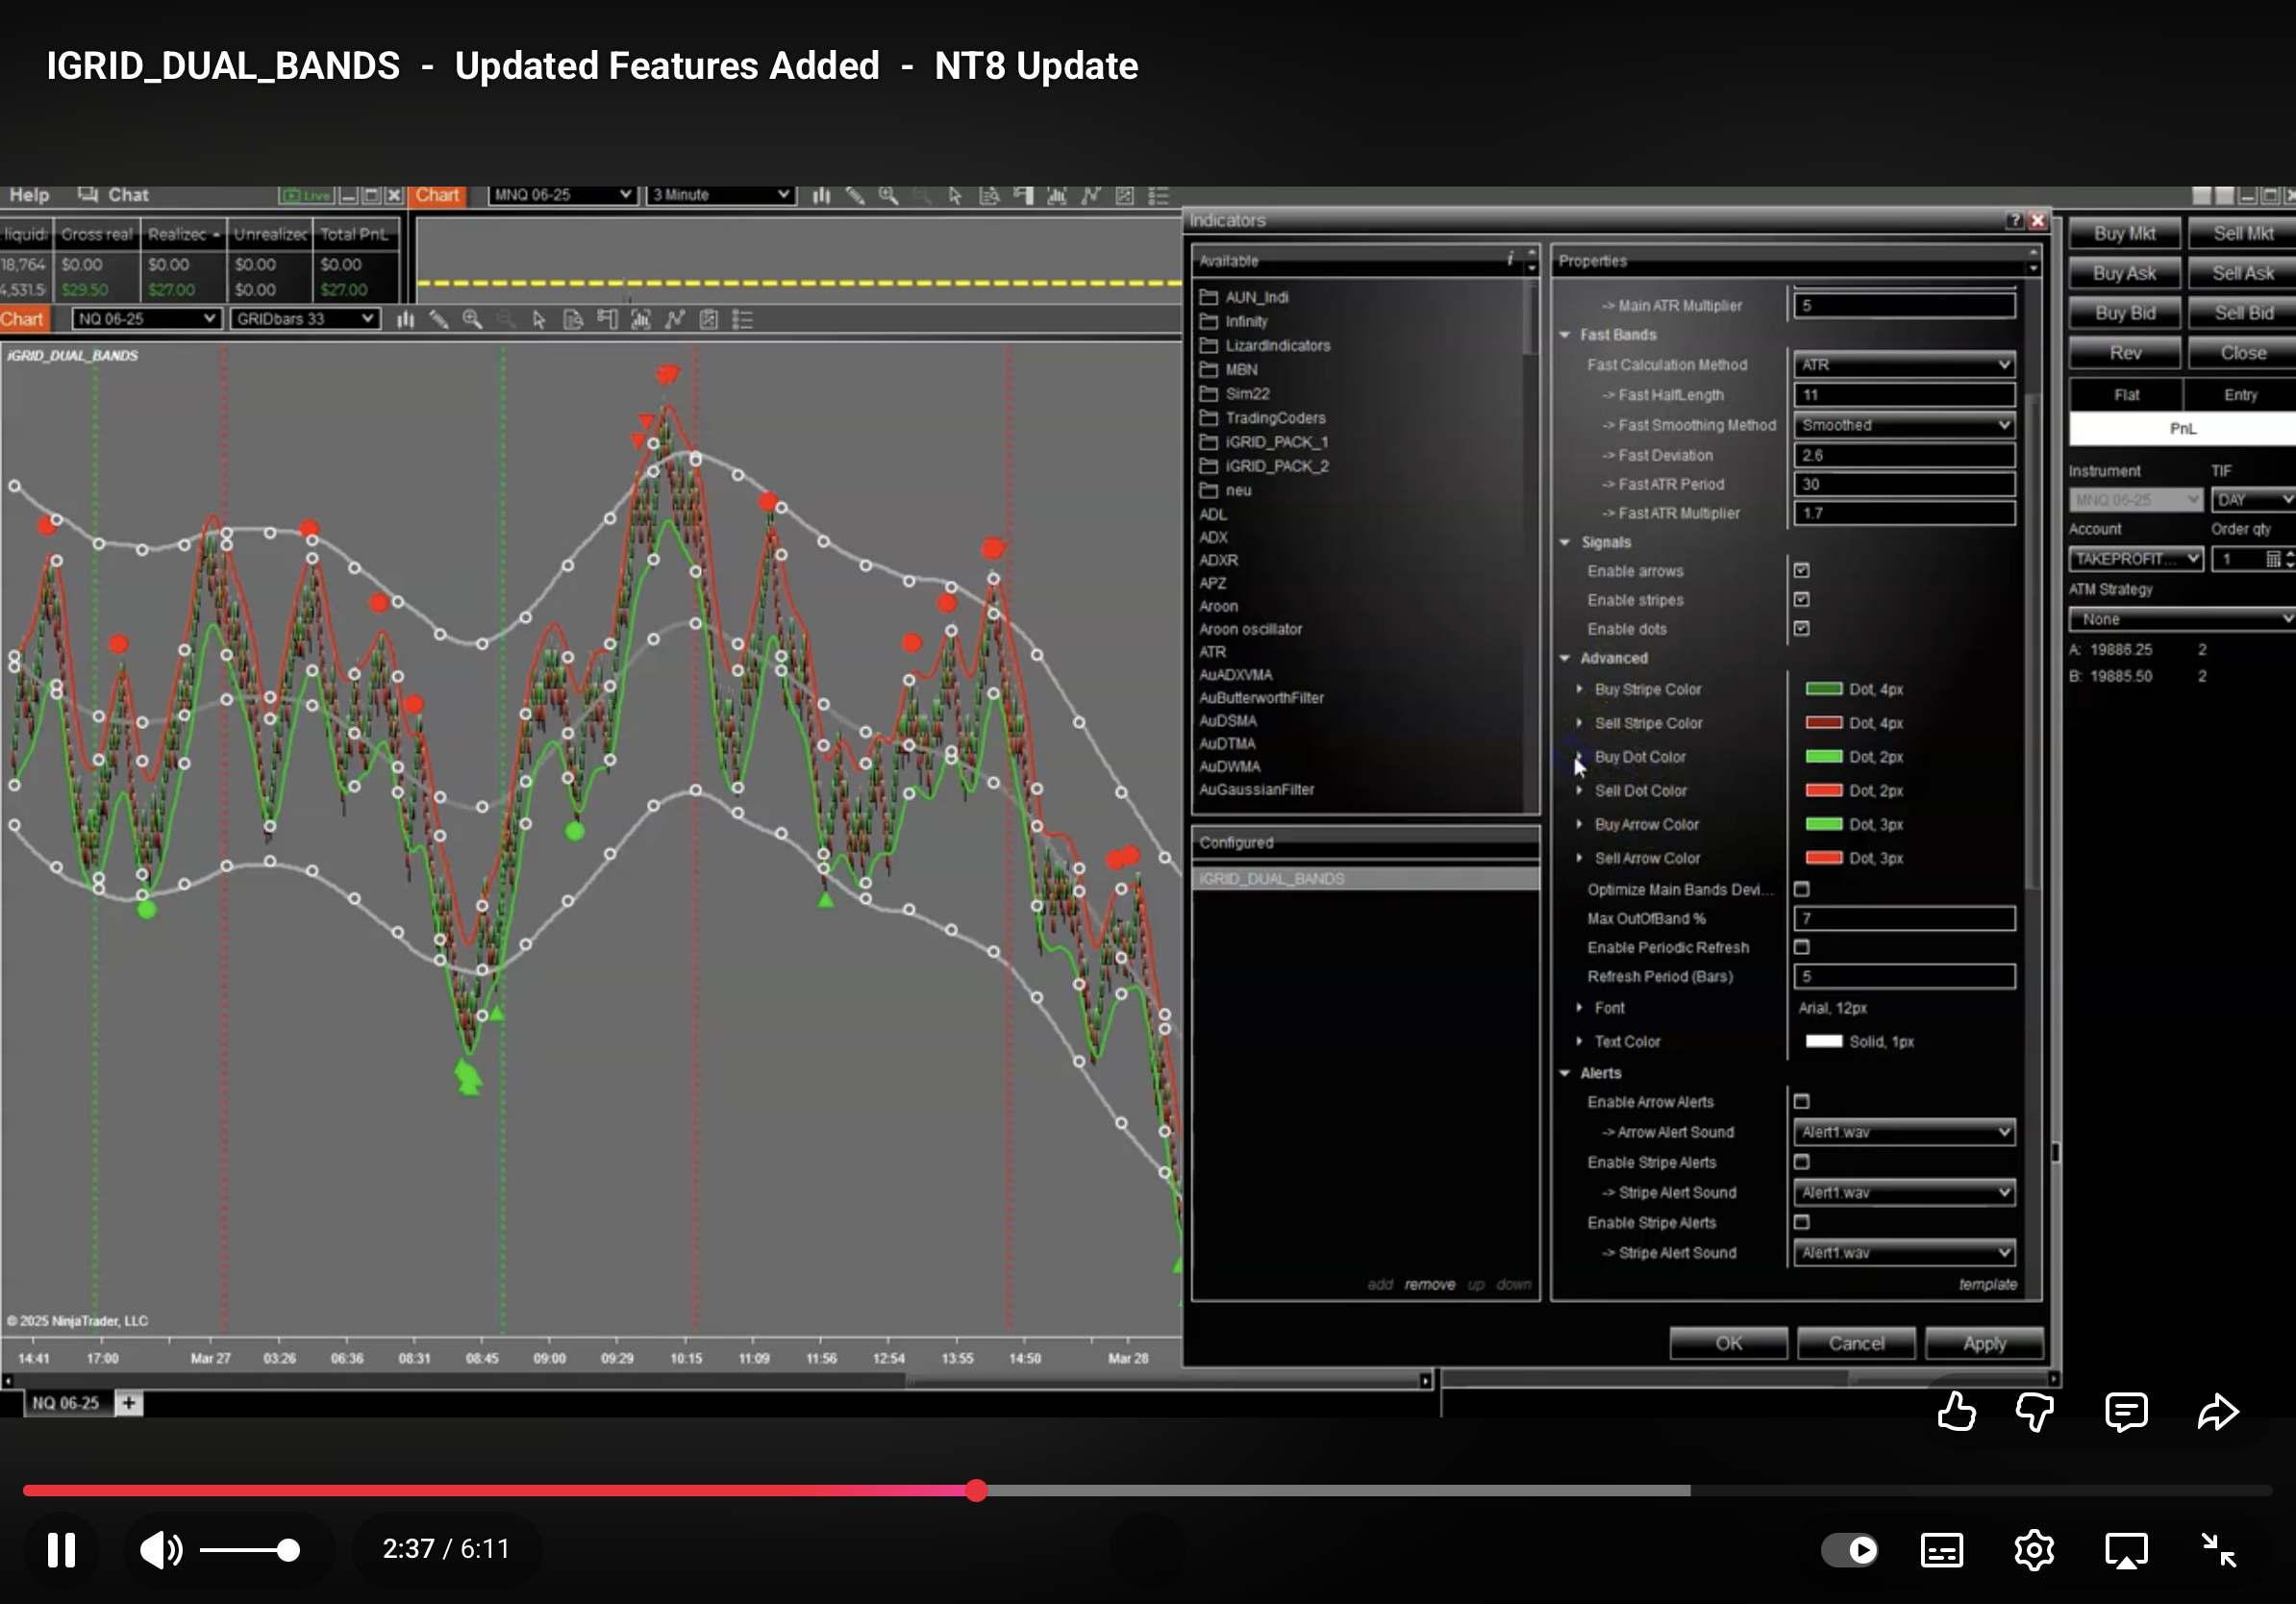Viewport: 2296px width, 1604px height.
Task: Open video settings gear
Action: [x=2033, y=1550]
